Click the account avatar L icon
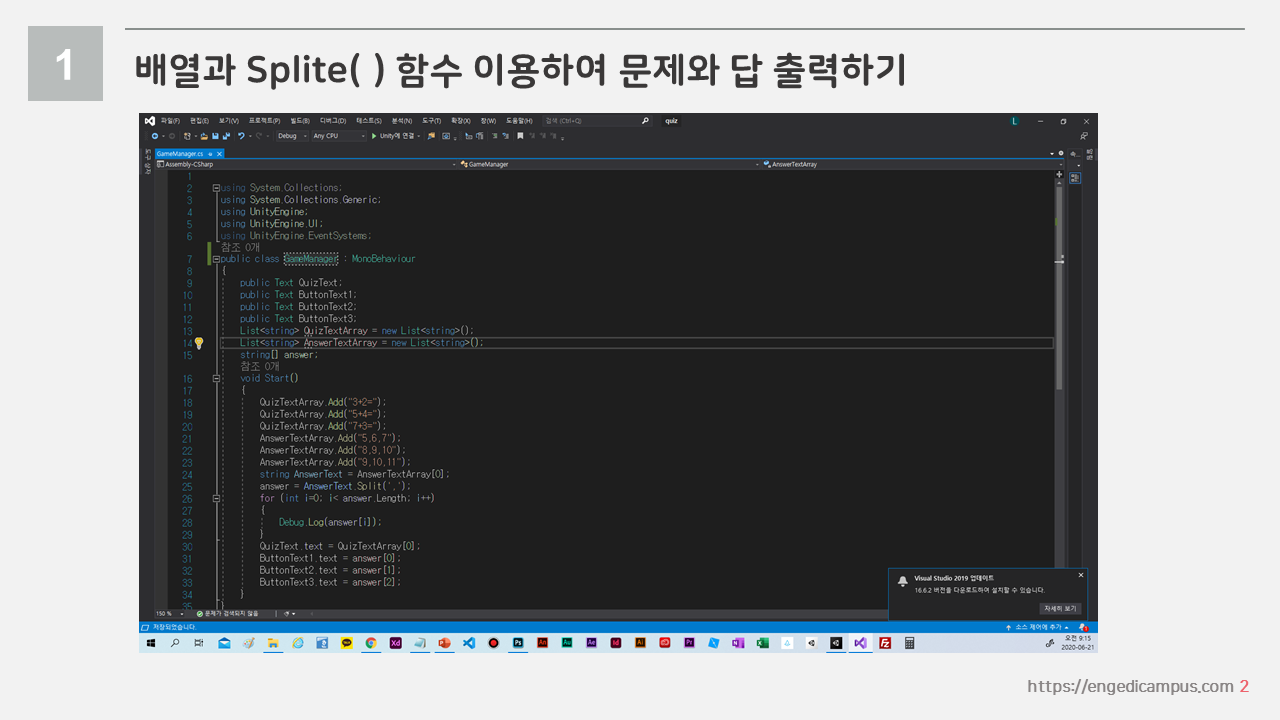1280x720 pixels. tap(1014, 121)
